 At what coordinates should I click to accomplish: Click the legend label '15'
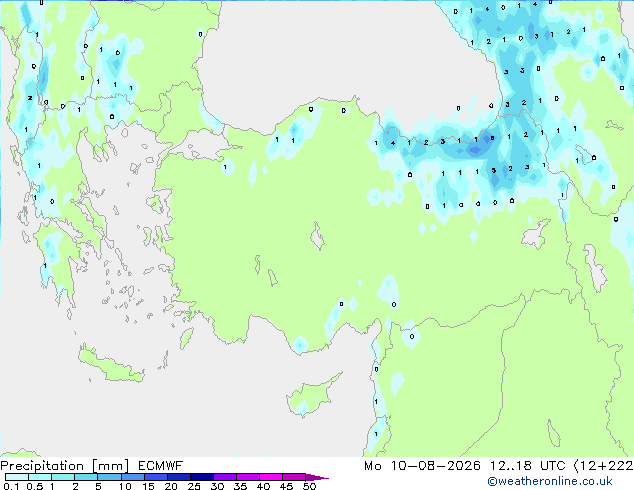click(148, 486)
